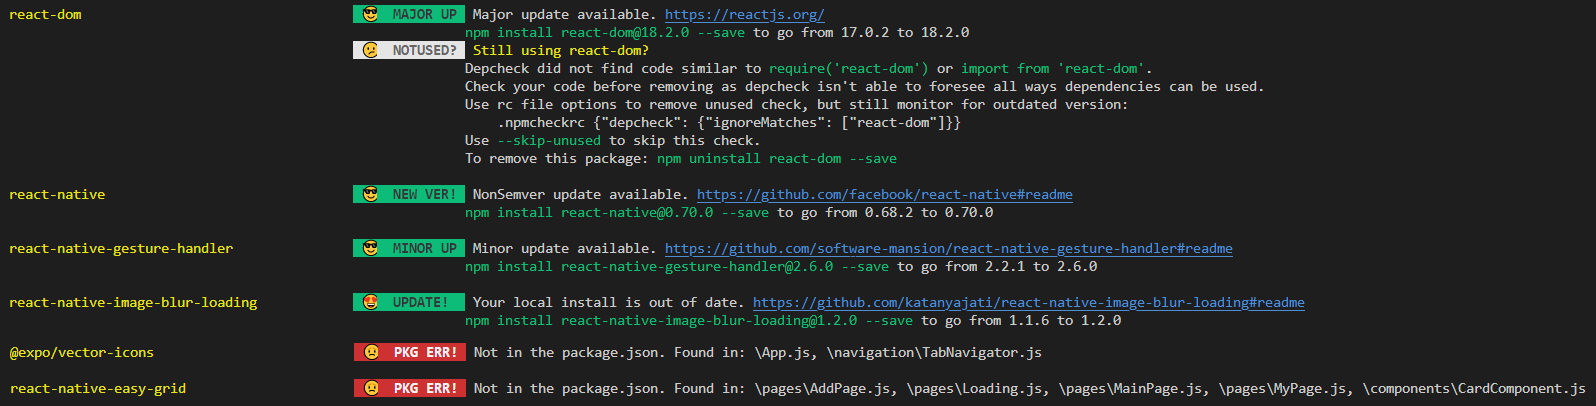Open the react-native GitHub readme link

[x=885, y=195]
